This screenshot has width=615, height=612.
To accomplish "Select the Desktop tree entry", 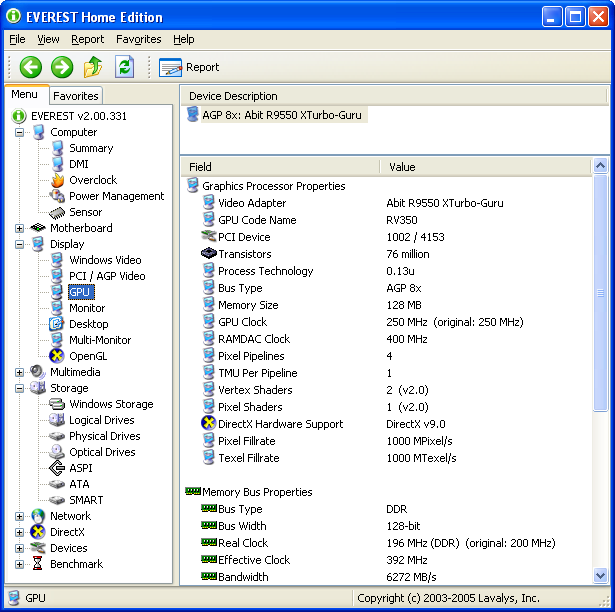I will point(89,324).
